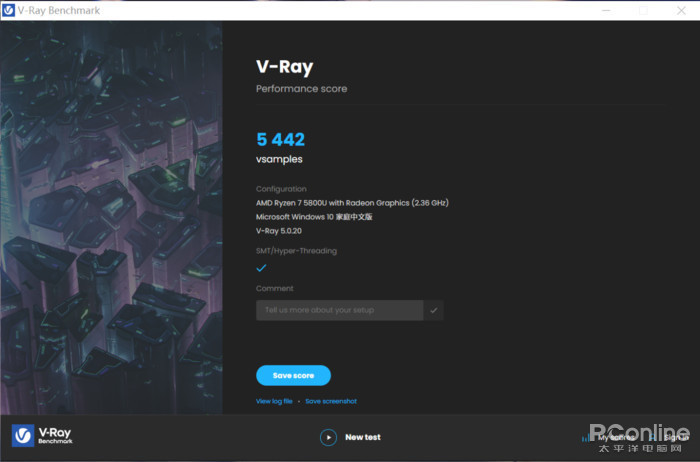The height and width of the screenshot is (462, 700).
Task: Select the 5 442 score value
Action: coord(280,140)
